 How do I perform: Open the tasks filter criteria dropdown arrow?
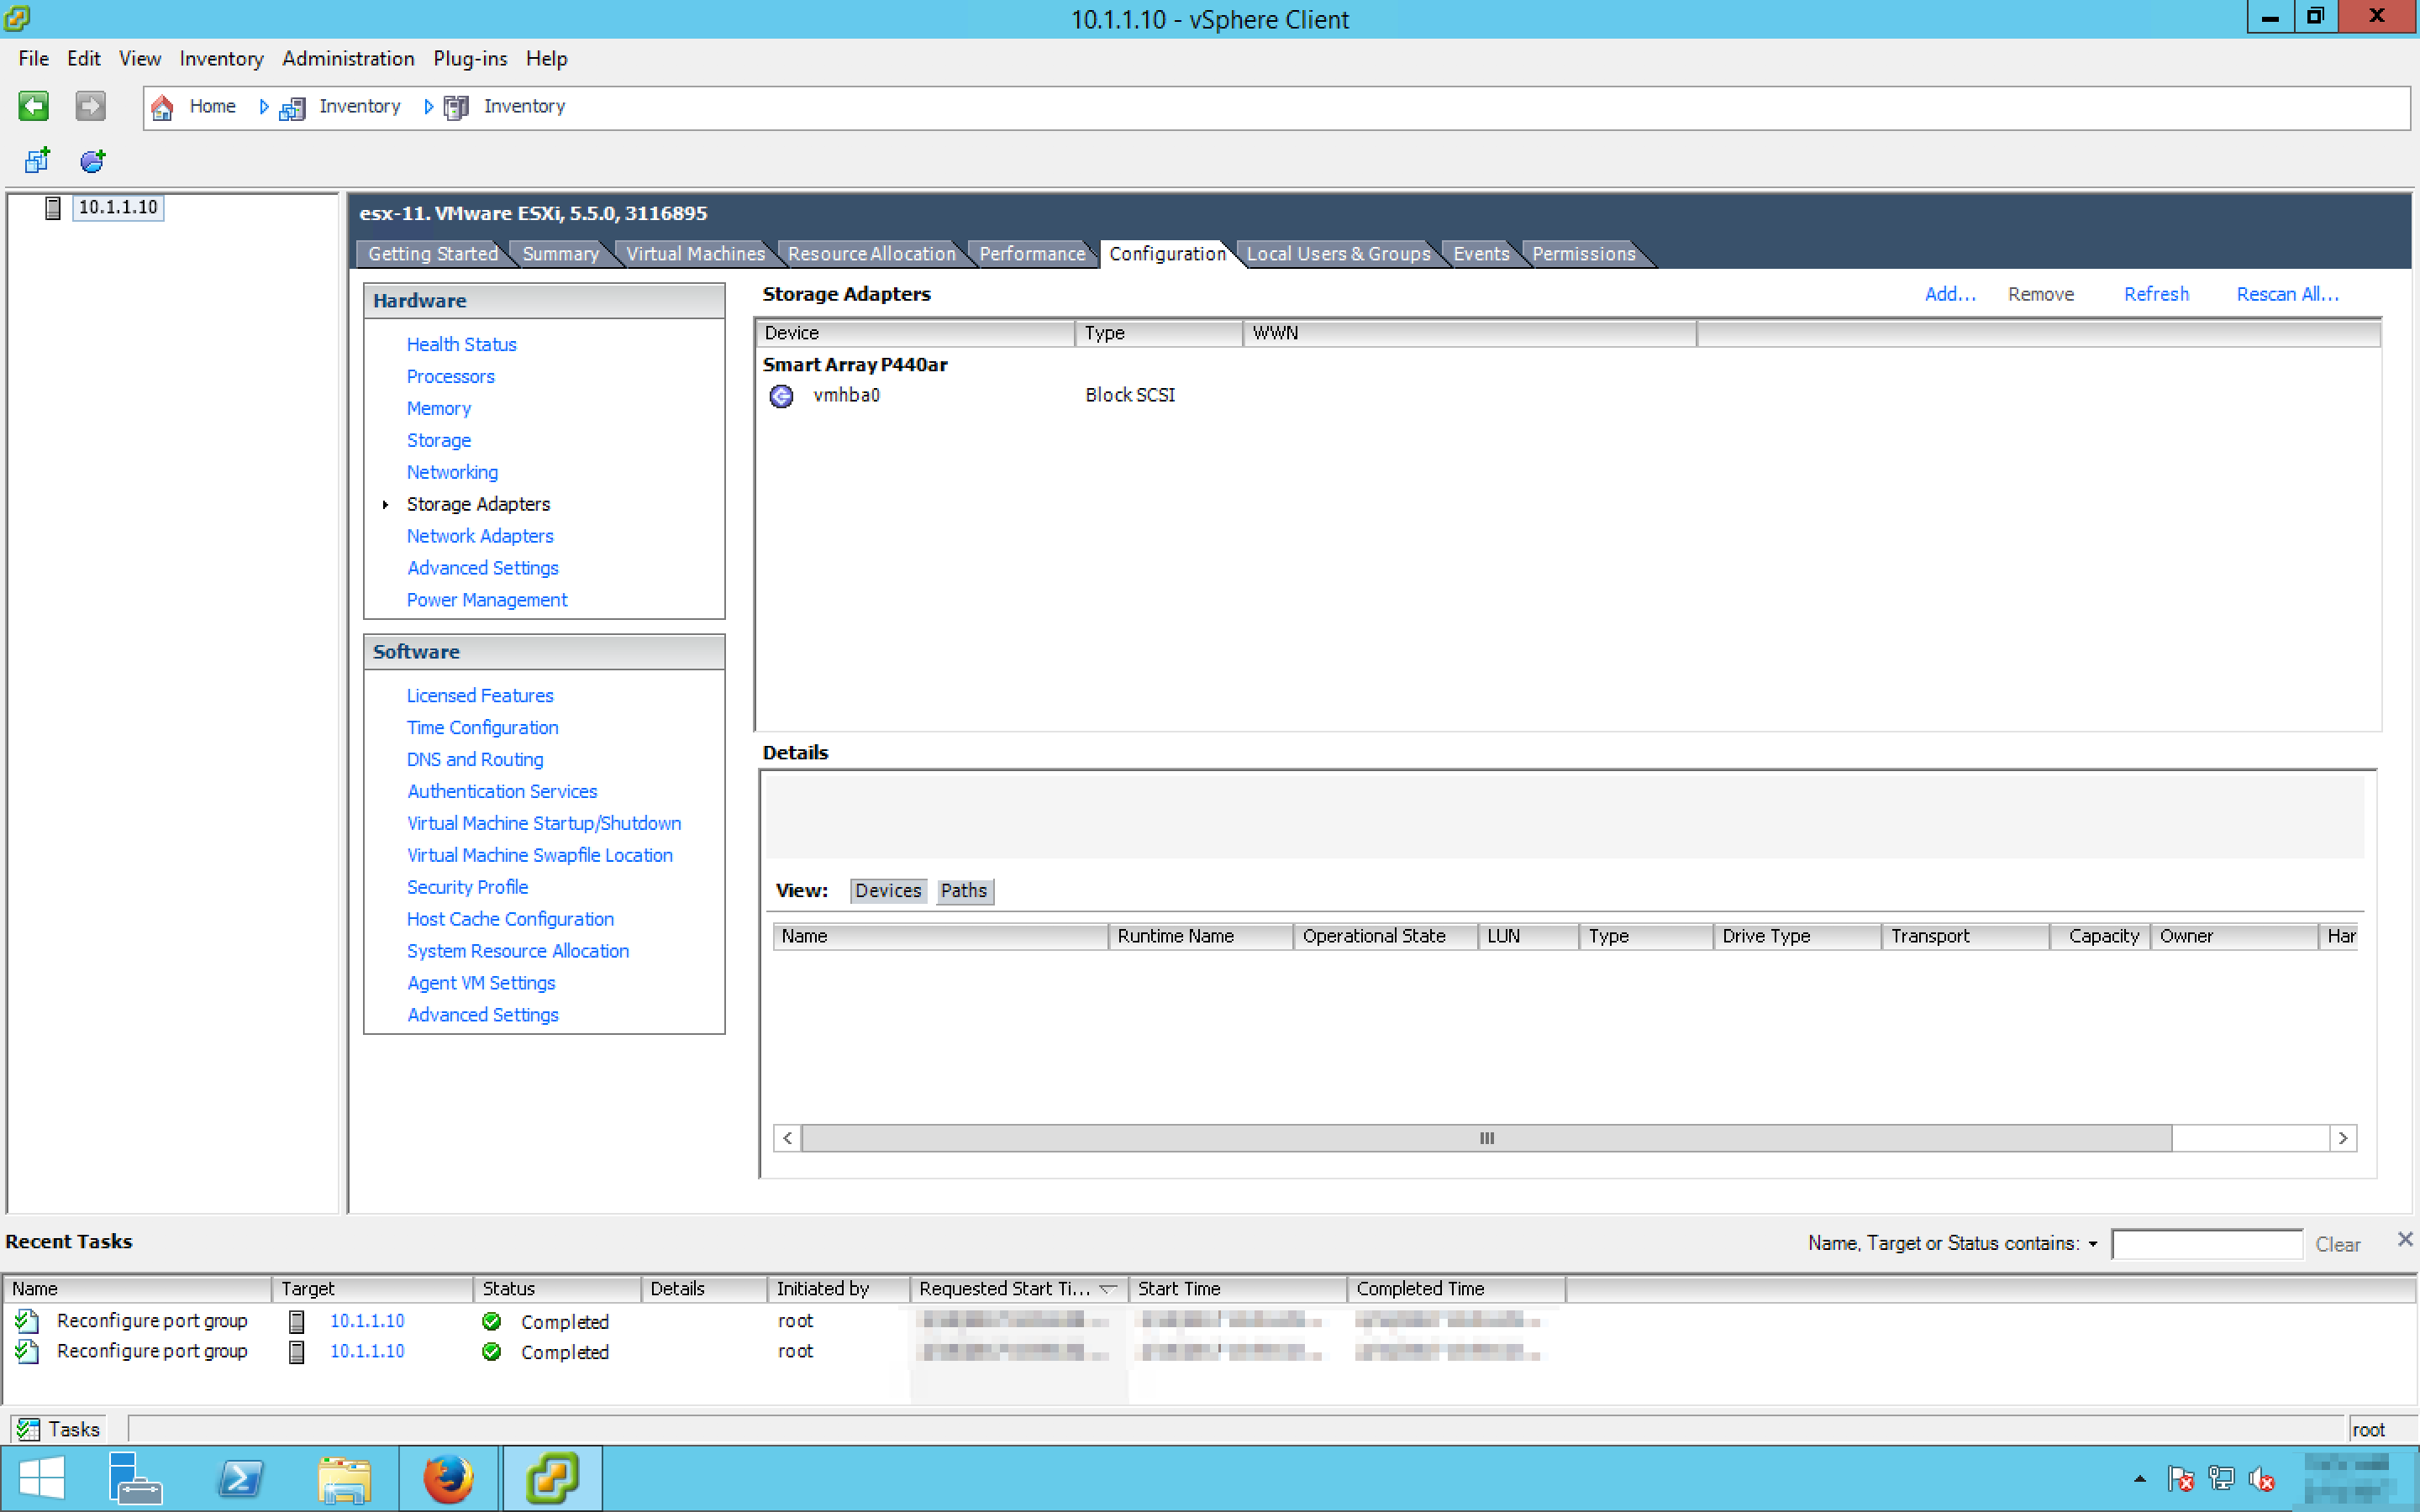2092,1244
